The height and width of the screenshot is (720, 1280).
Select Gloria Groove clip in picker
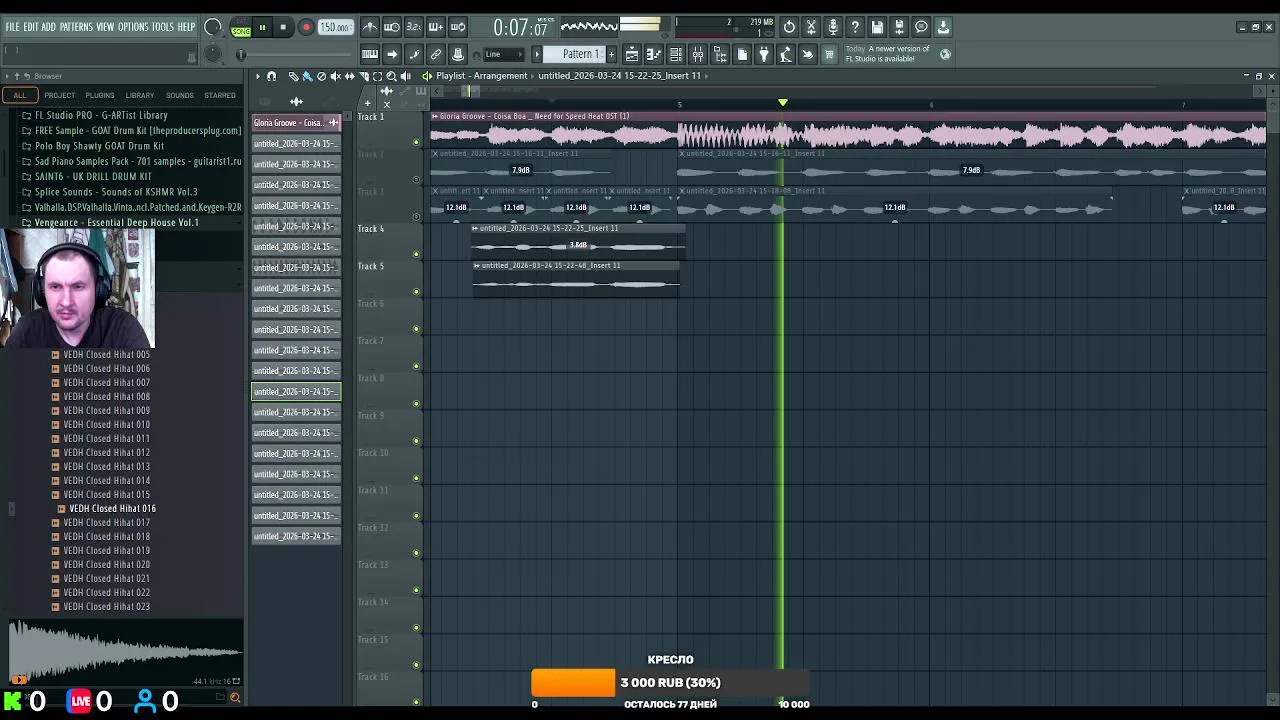point(296,123)
